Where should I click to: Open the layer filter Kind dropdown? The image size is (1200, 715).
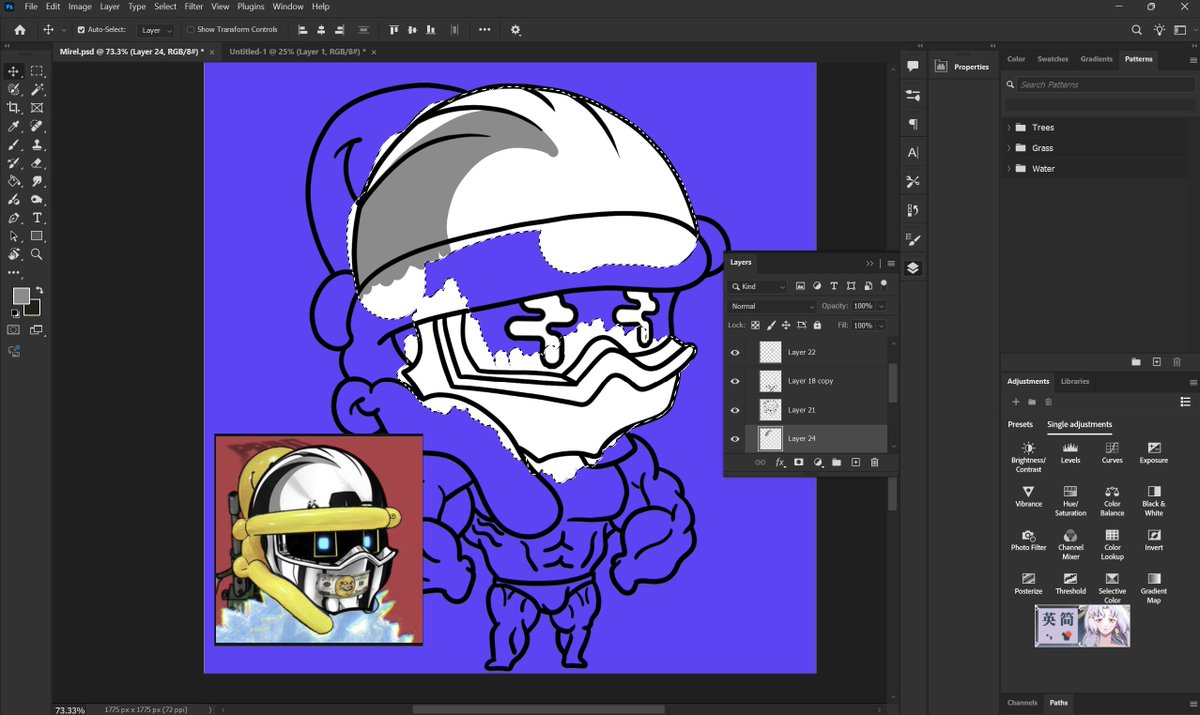point(759,287)
